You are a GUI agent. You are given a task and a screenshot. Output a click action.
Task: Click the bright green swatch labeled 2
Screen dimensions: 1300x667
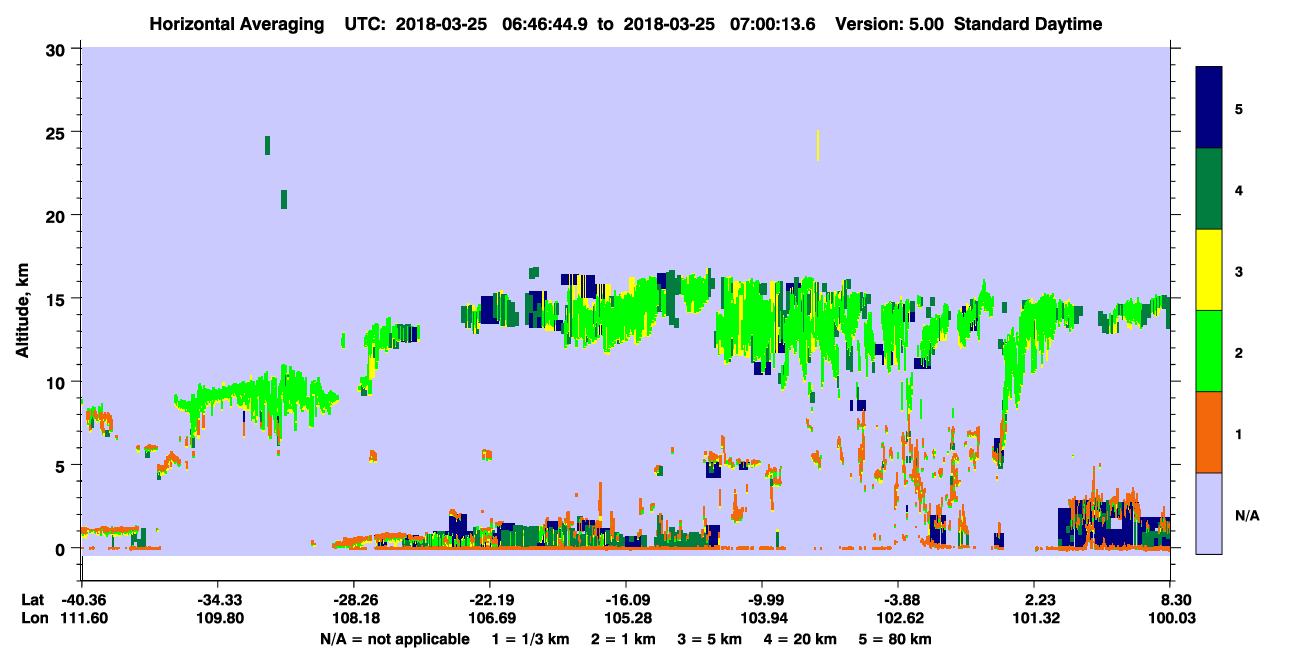point(1209,351)
